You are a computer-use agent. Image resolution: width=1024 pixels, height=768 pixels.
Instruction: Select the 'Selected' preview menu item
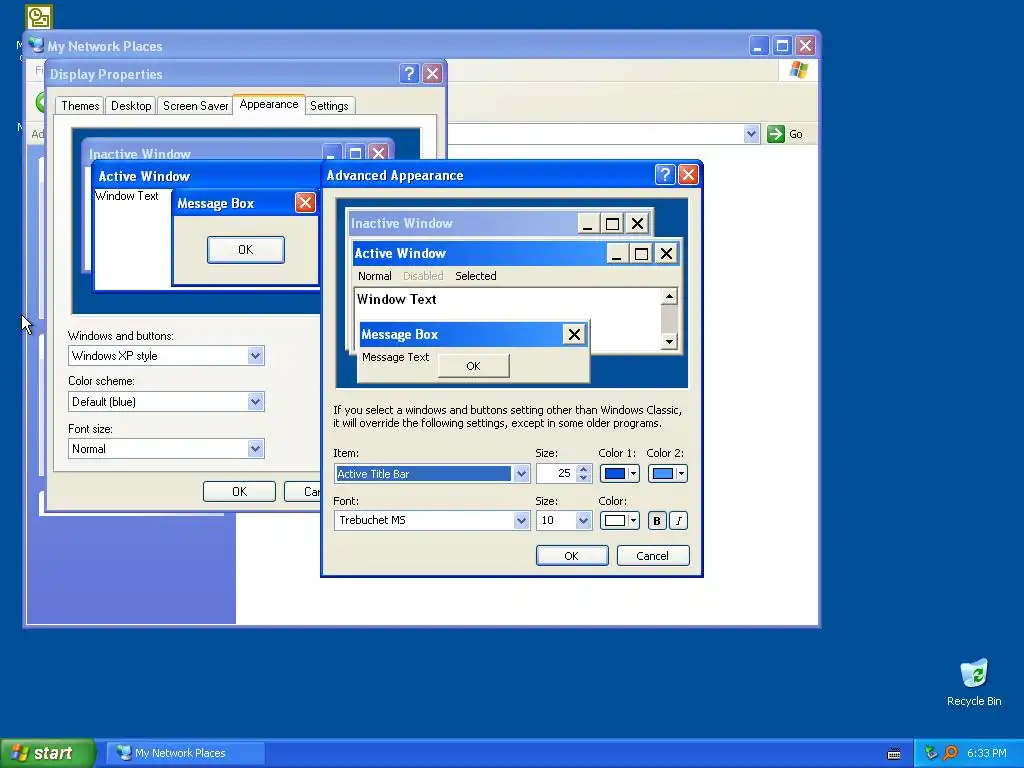[475, 276]
